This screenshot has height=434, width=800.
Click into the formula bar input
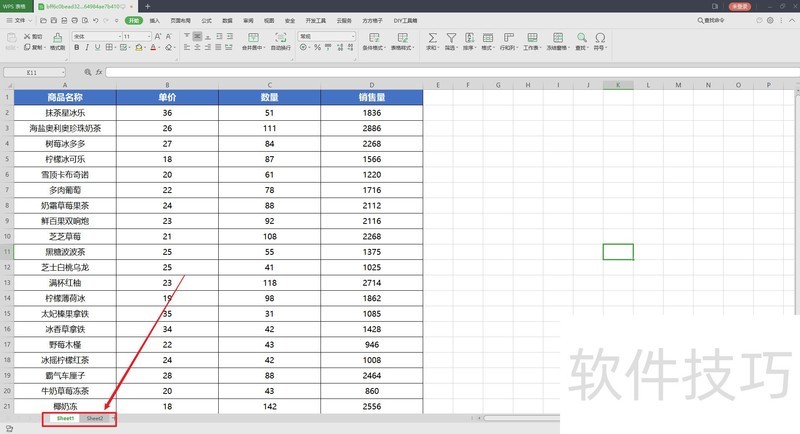click(452, 72)
